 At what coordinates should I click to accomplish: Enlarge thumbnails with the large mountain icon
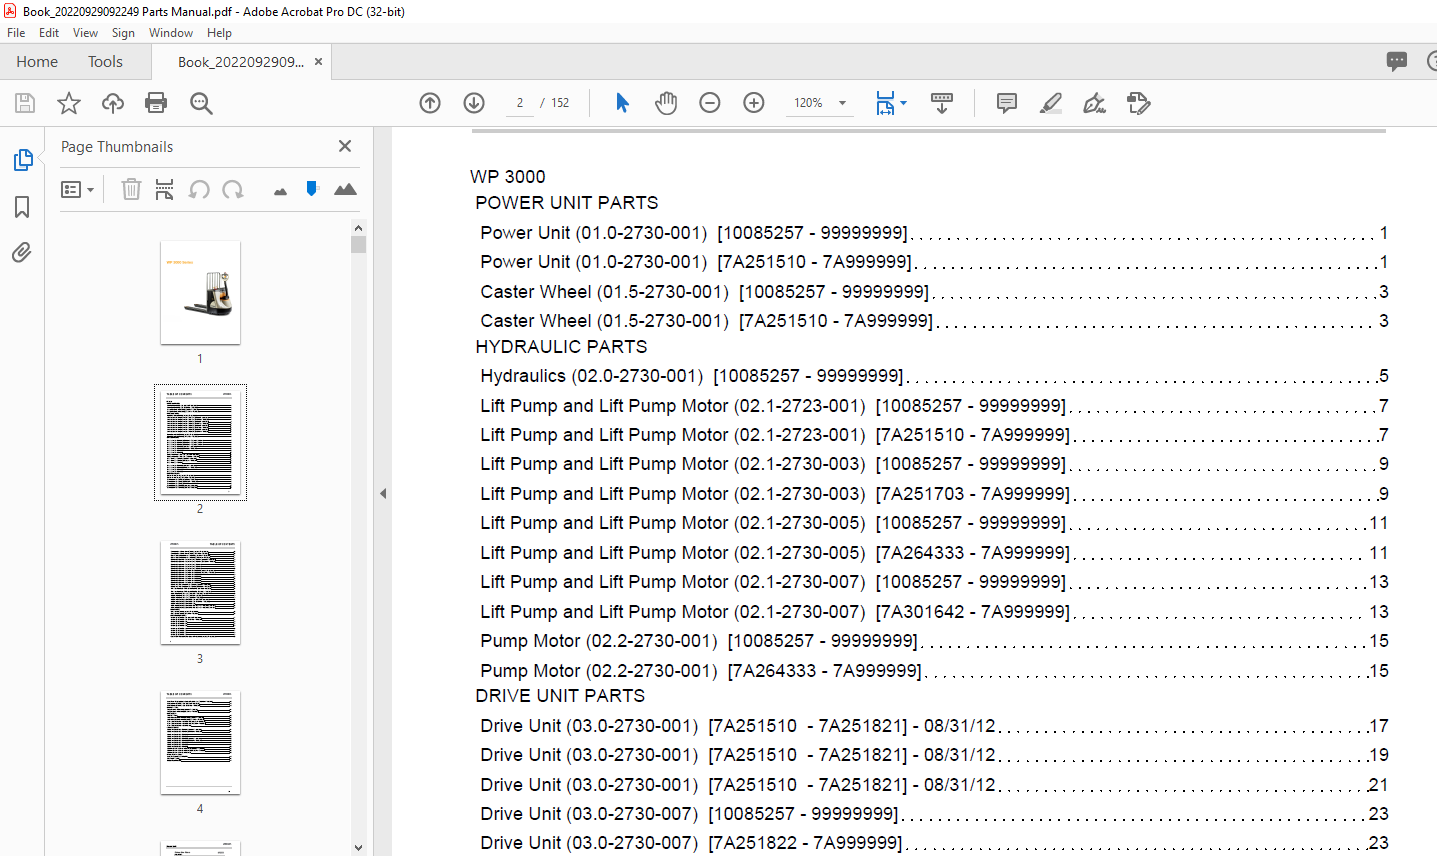(x=345, y=189)
